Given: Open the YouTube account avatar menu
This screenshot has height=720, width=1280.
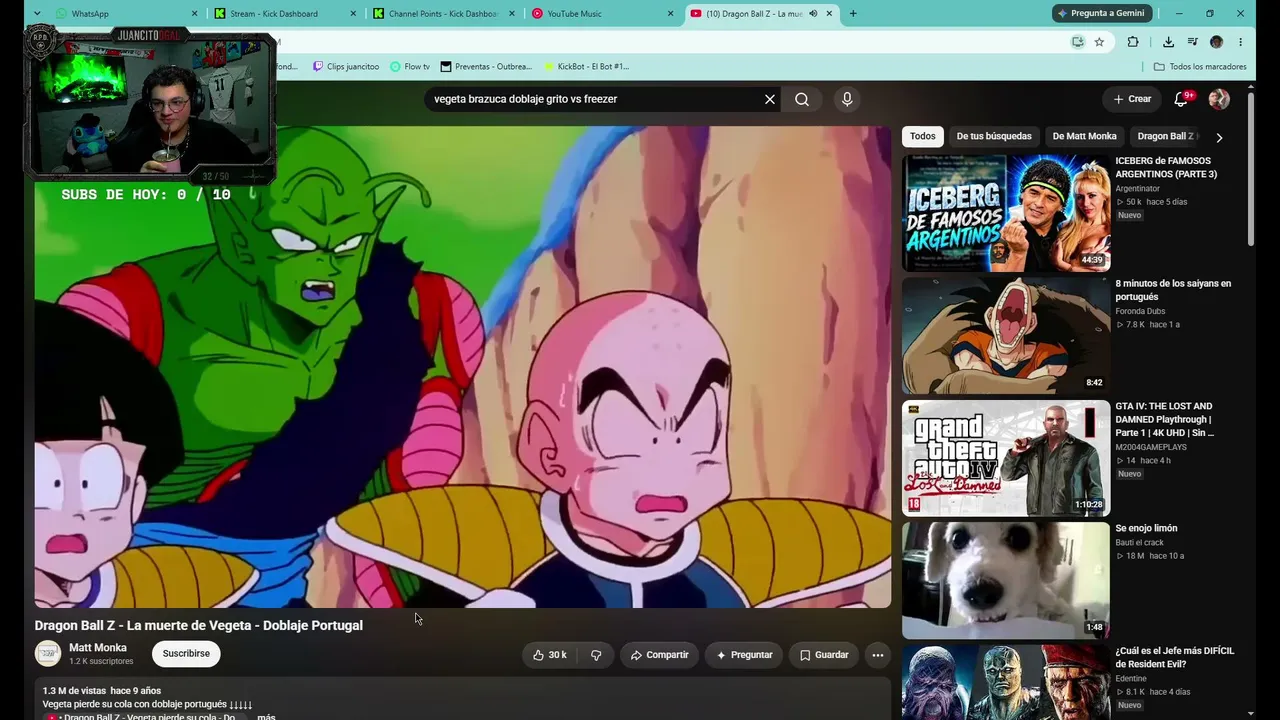Looking at the screenshot, I should click(x=1219, y=99).
